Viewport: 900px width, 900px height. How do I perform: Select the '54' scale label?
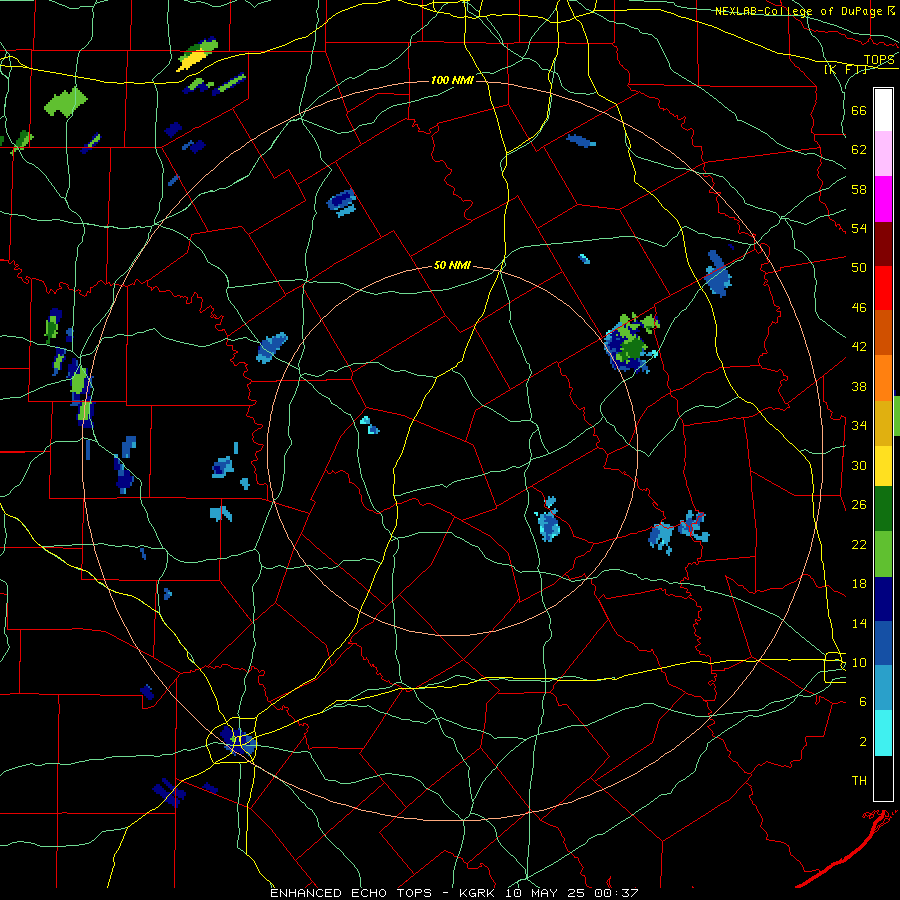tap(859, 228)
